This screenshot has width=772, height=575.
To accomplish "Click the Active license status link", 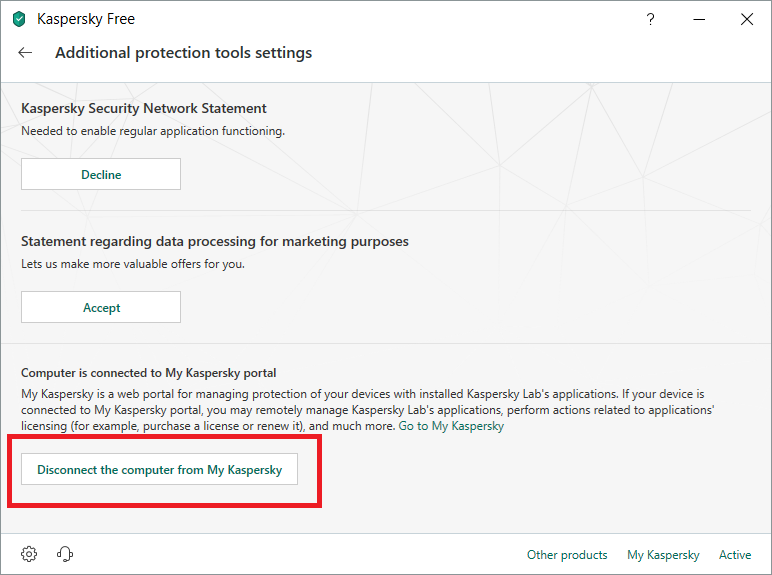I will (735, 555).
